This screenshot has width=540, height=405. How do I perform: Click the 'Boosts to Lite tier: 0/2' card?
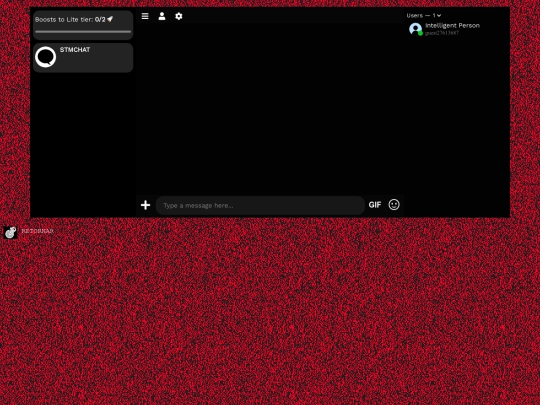click(x=83, y=25)
